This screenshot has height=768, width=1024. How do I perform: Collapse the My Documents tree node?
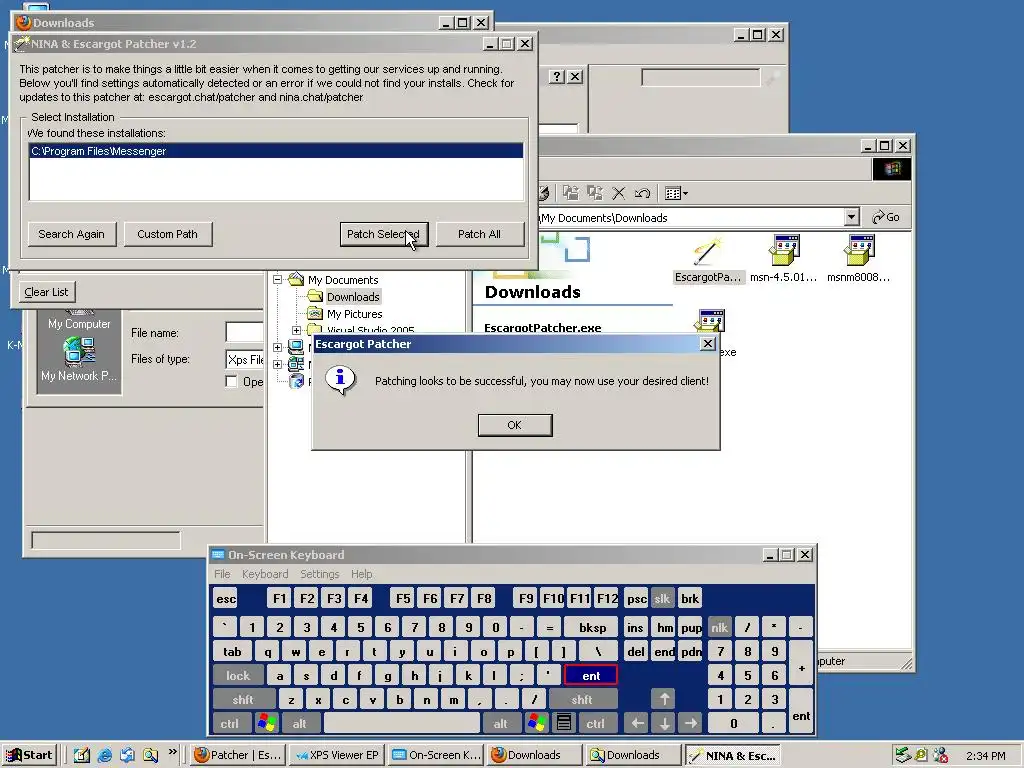[278, 280]
